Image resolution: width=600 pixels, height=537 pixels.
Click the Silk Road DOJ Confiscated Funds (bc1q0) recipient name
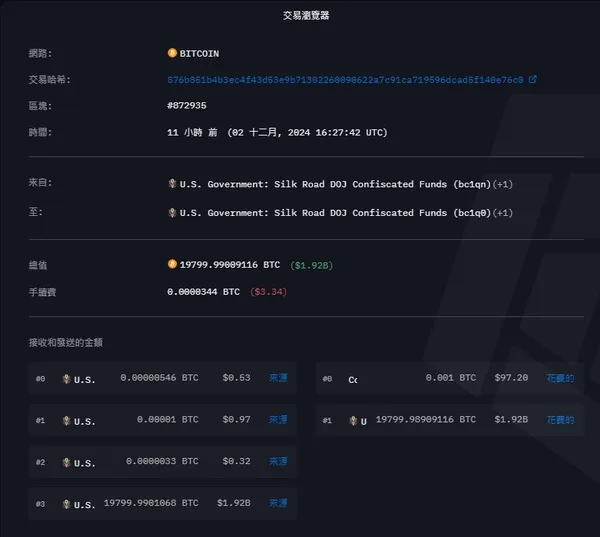click(x=320, y=212)
